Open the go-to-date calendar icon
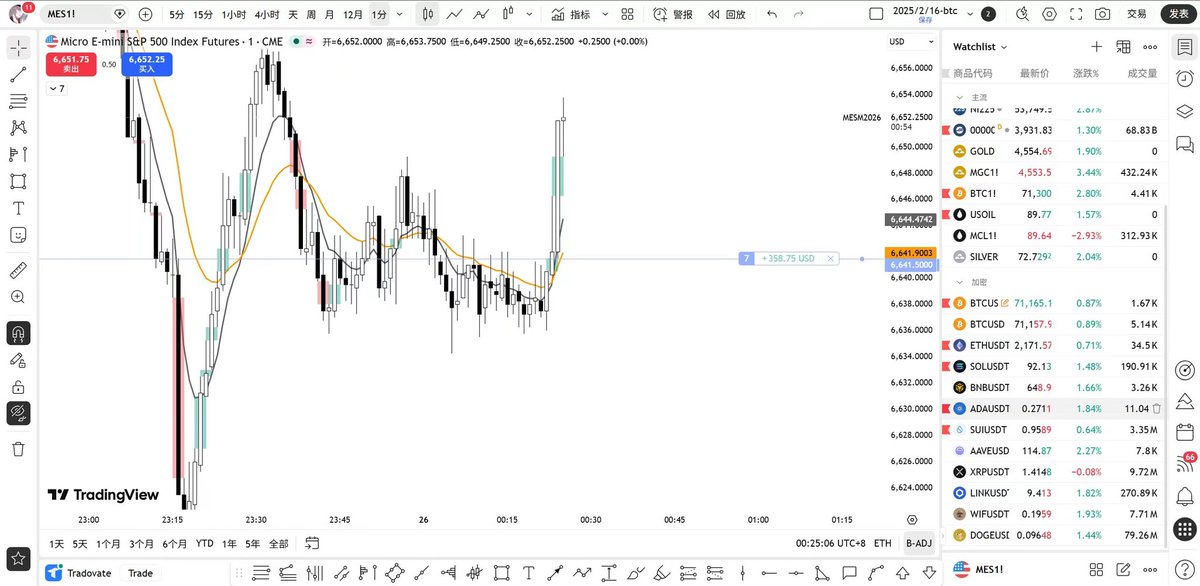 pos(312,543)
